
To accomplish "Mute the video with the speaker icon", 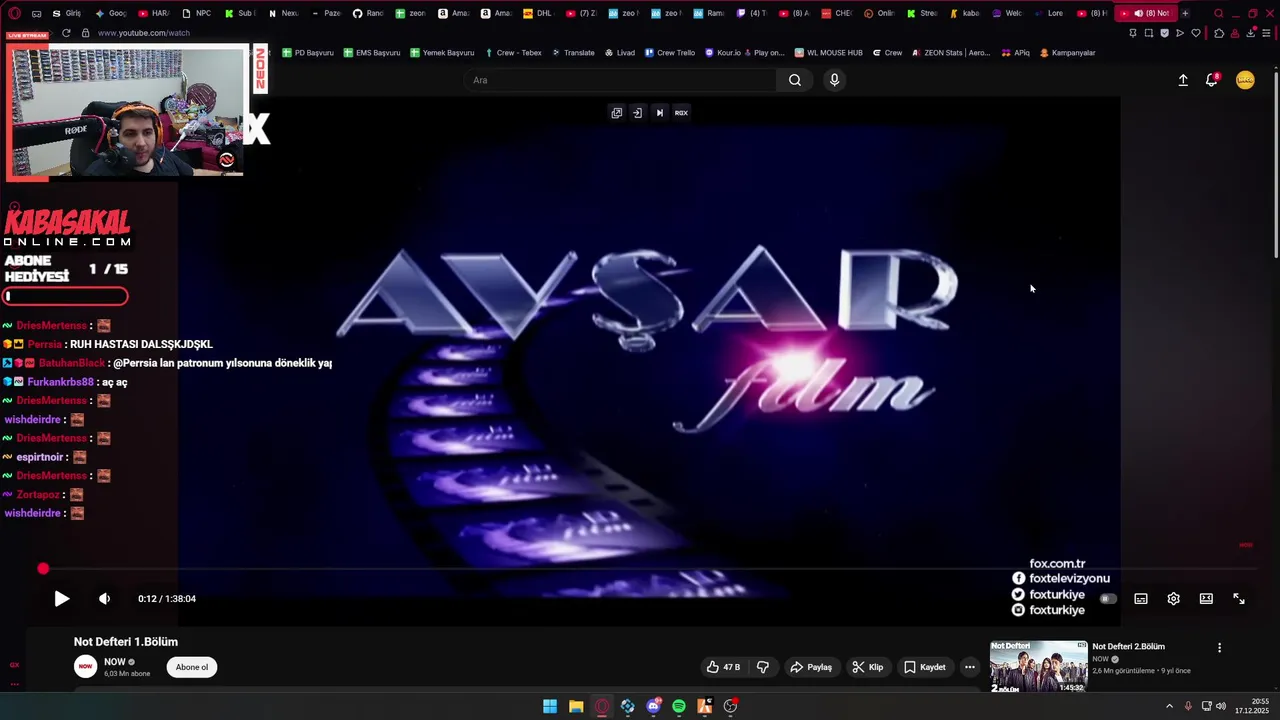I will (105, 598).
